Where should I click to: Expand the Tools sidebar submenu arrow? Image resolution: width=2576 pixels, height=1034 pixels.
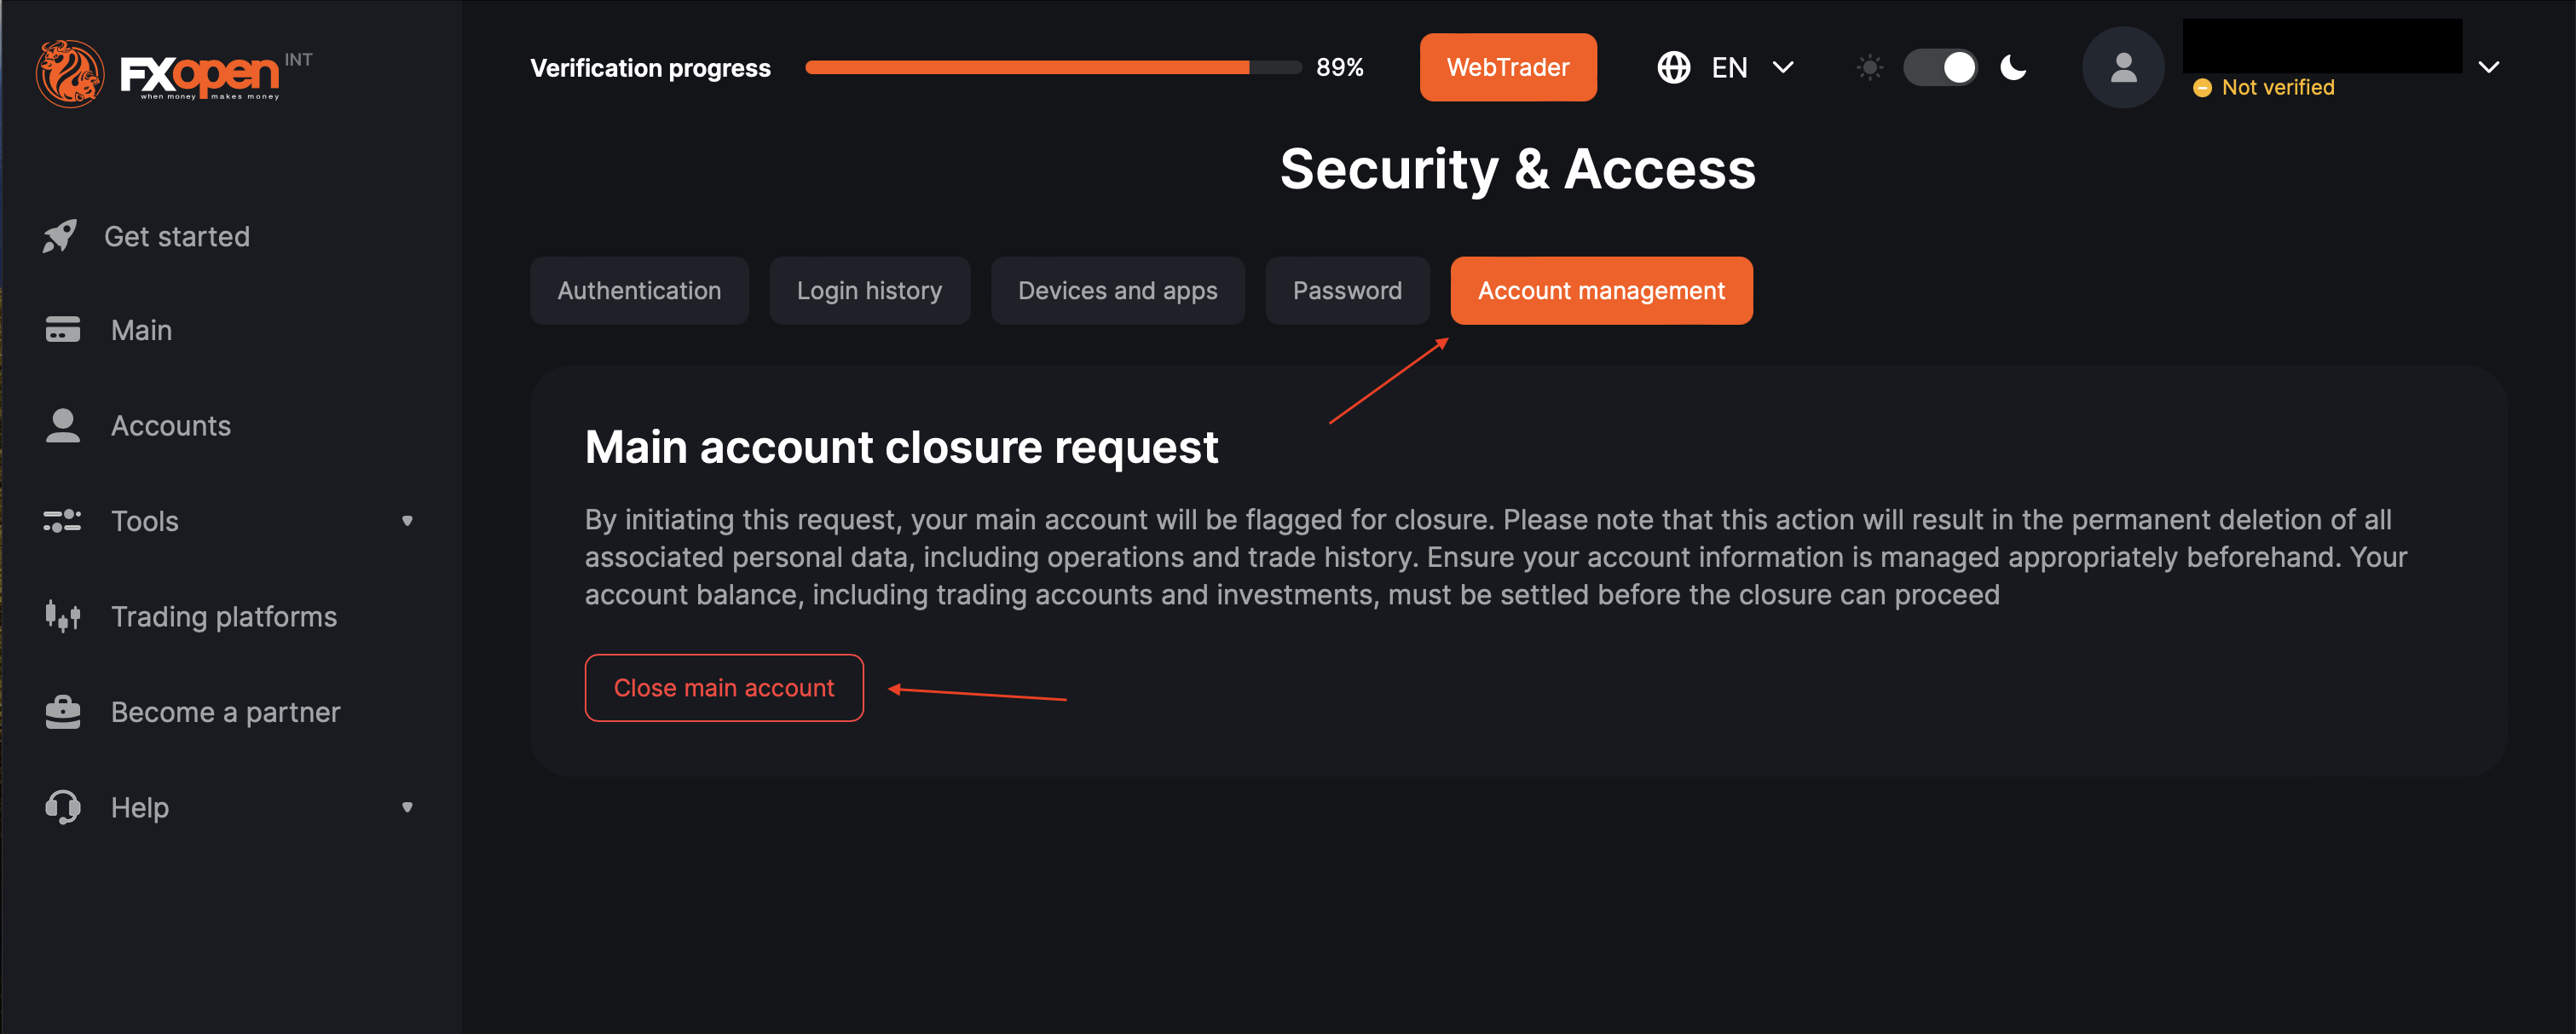point(407,521)
